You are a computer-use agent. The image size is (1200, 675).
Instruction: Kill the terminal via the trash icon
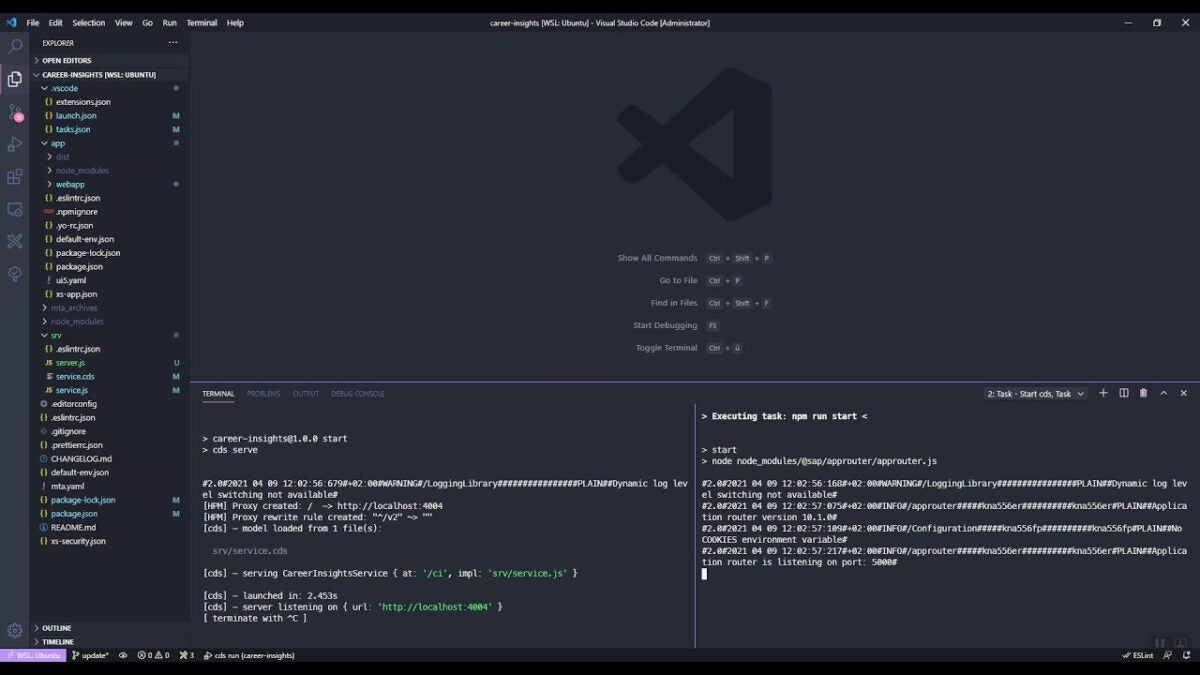1143,393
